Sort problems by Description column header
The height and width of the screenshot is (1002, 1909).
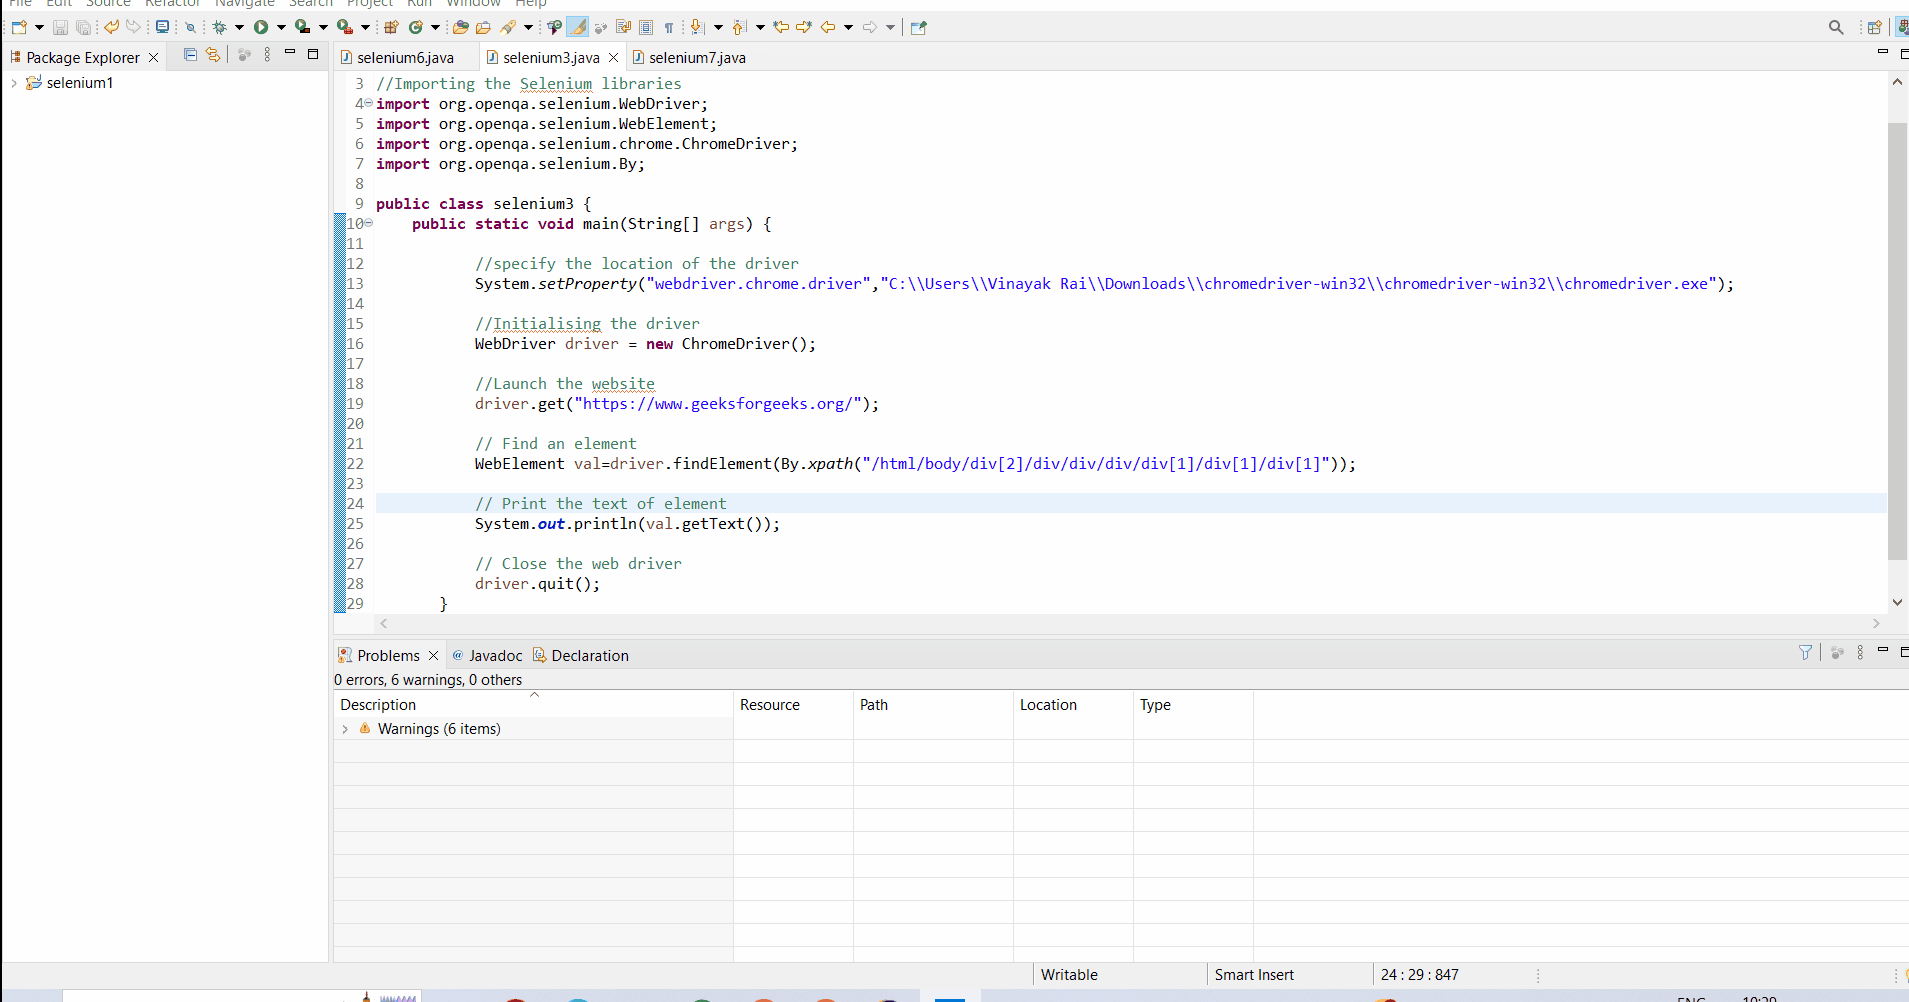378,705
